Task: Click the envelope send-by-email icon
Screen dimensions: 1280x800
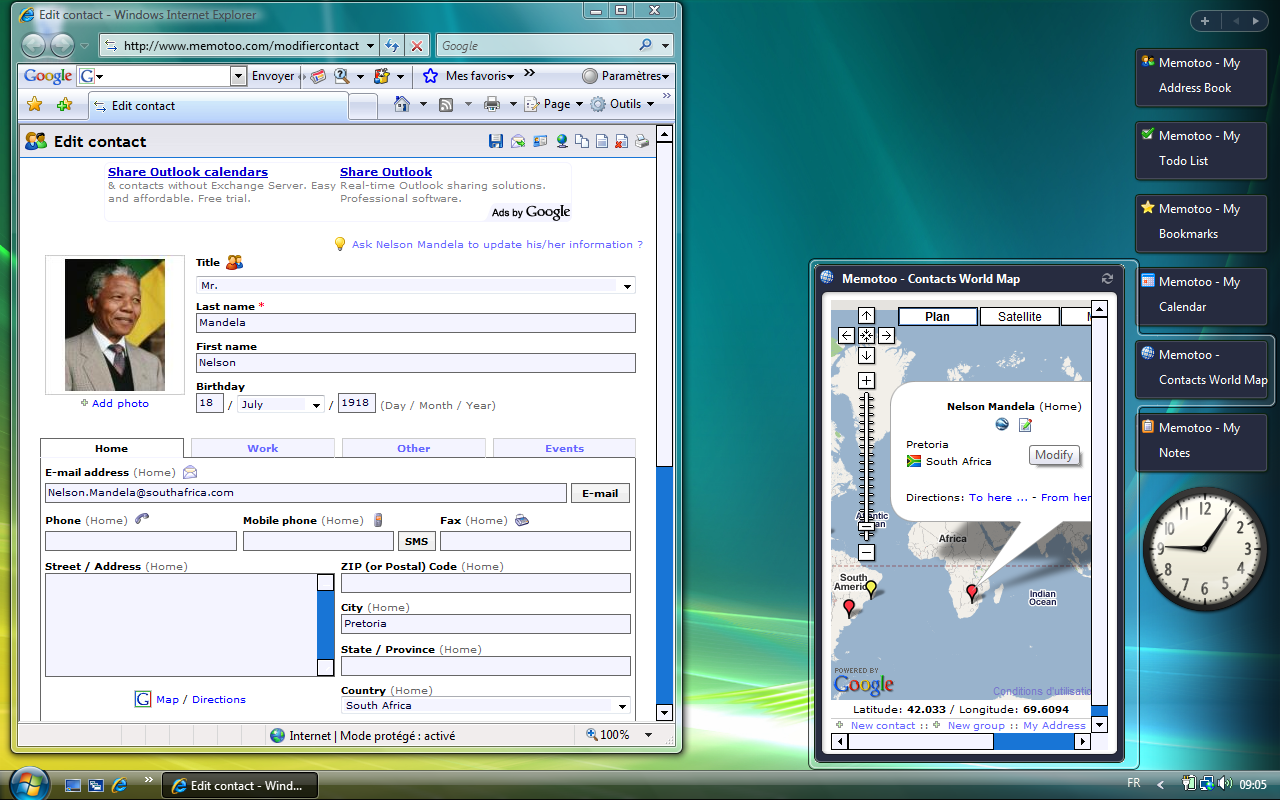Action: click(x=518, y=142)
